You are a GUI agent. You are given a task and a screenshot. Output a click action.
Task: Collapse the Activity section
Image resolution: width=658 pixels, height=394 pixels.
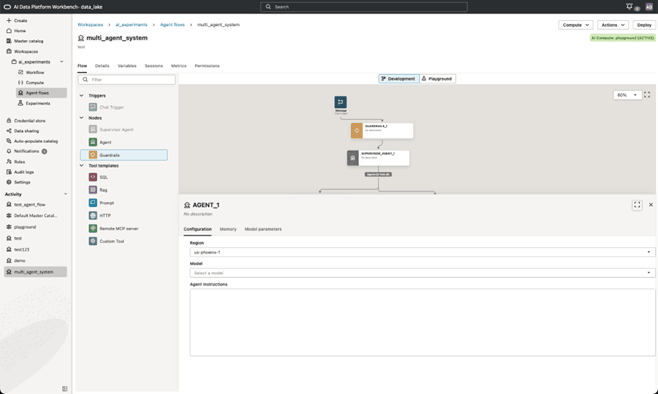pyautogui.click(x=65, y=194)
